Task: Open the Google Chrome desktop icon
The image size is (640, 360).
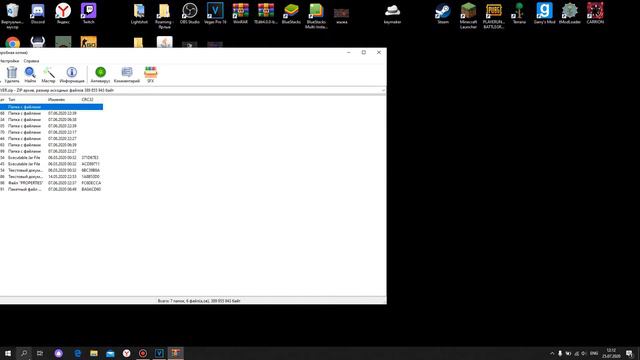Action: pos(13,42)
